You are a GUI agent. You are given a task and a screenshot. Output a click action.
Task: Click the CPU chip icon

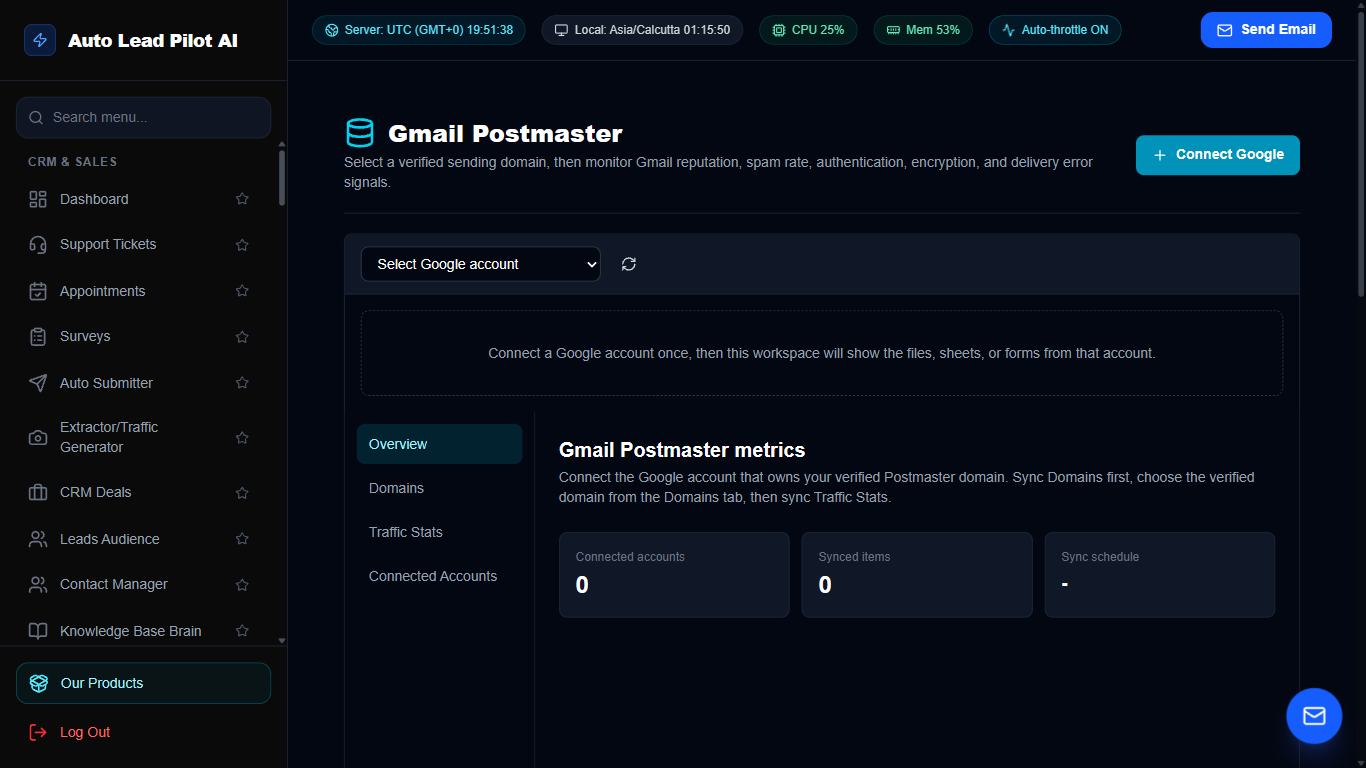pos(779,30)
